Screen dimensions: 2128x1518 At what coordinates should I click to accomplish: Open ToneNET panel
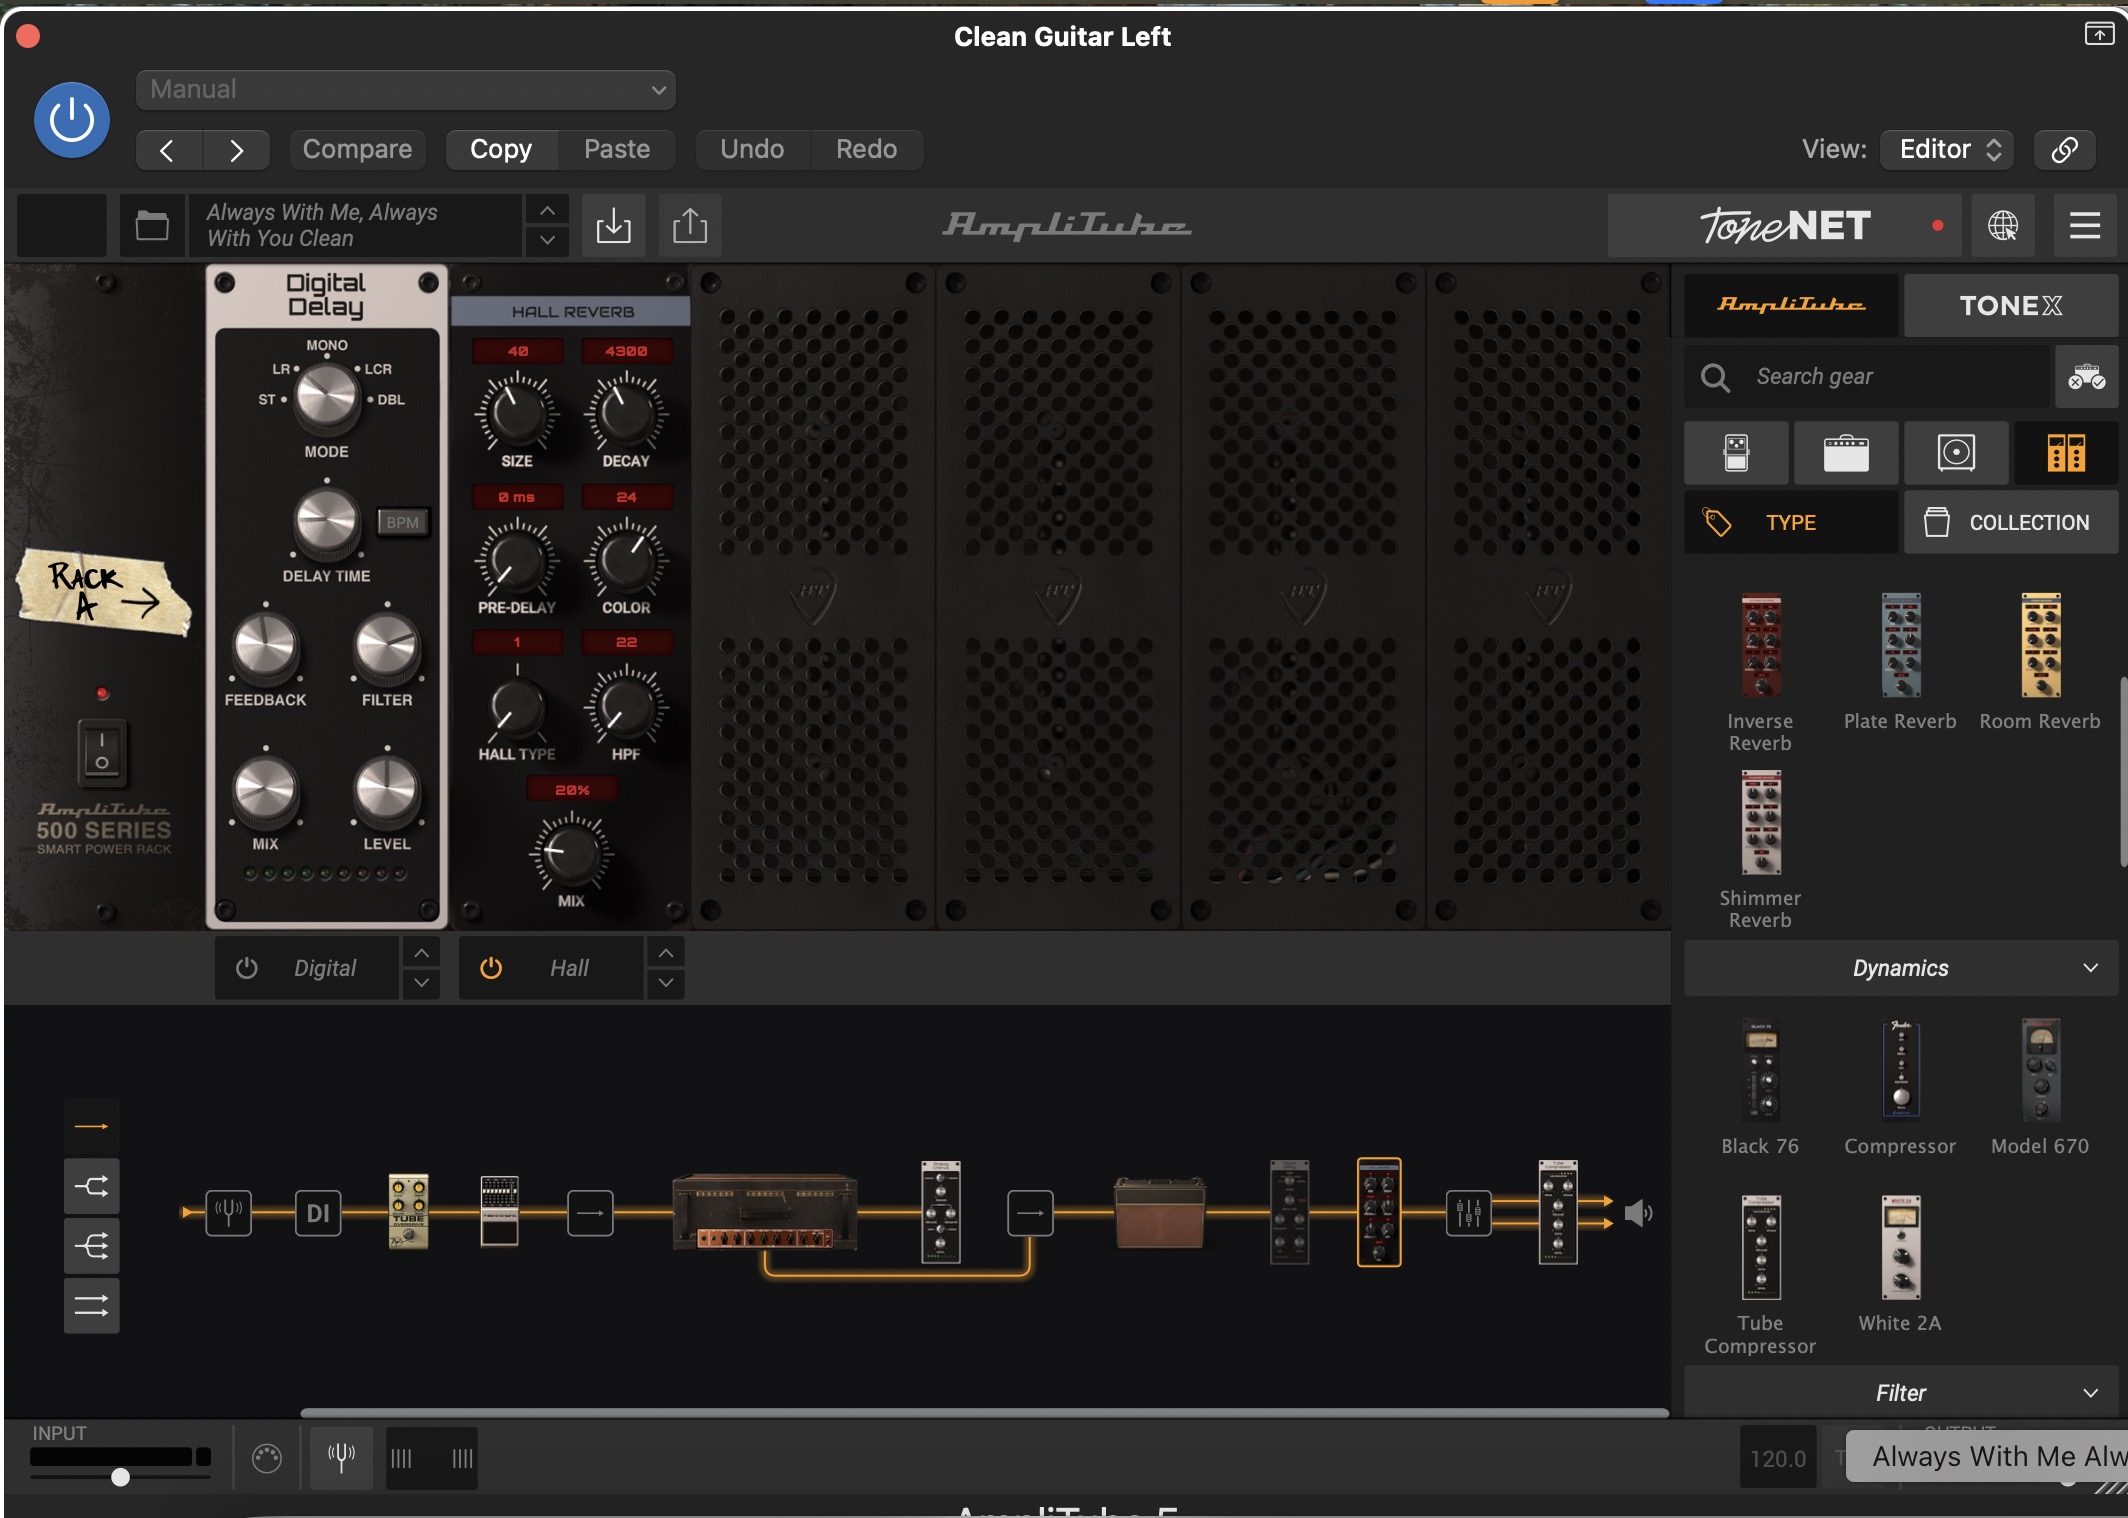[x=1786, y=225]
